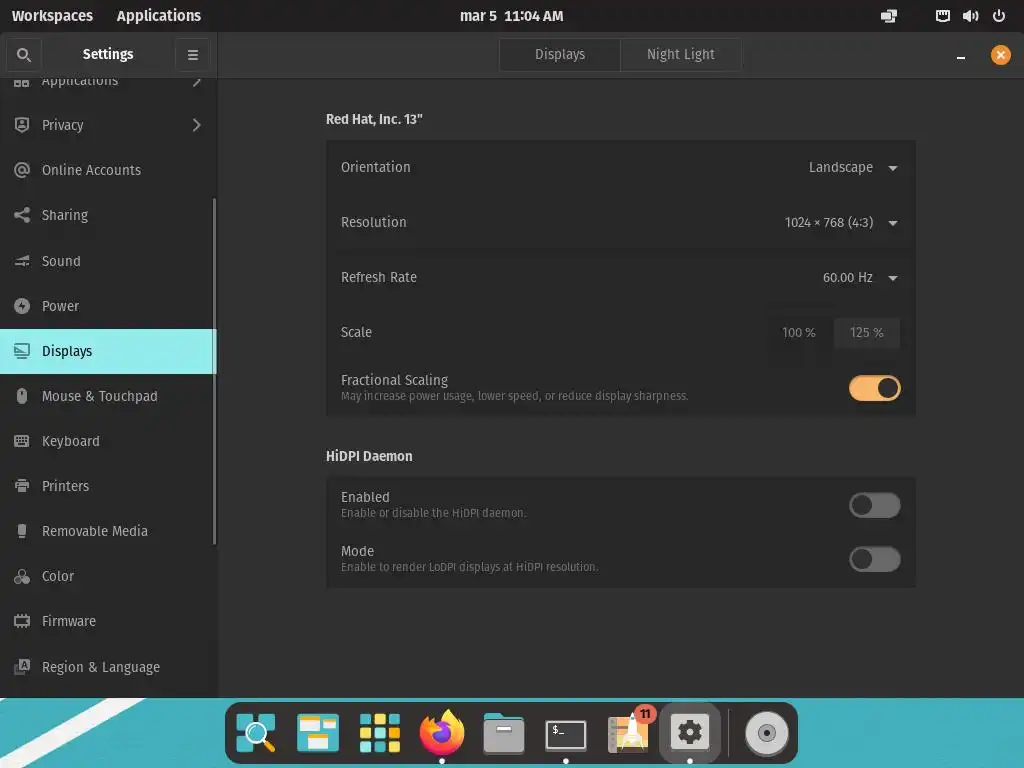Open Sharing settings row
The image size is (1024, 768).
click(108, 215)
